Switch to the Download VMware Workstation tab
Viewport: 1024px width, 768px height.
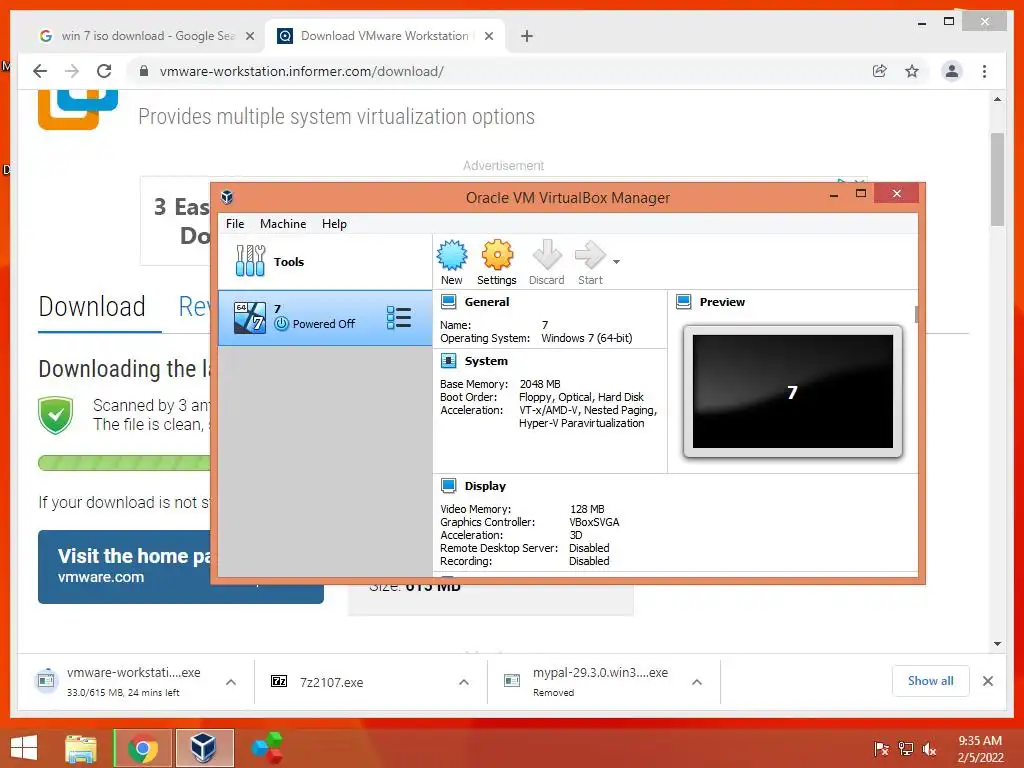pos(384,36)
